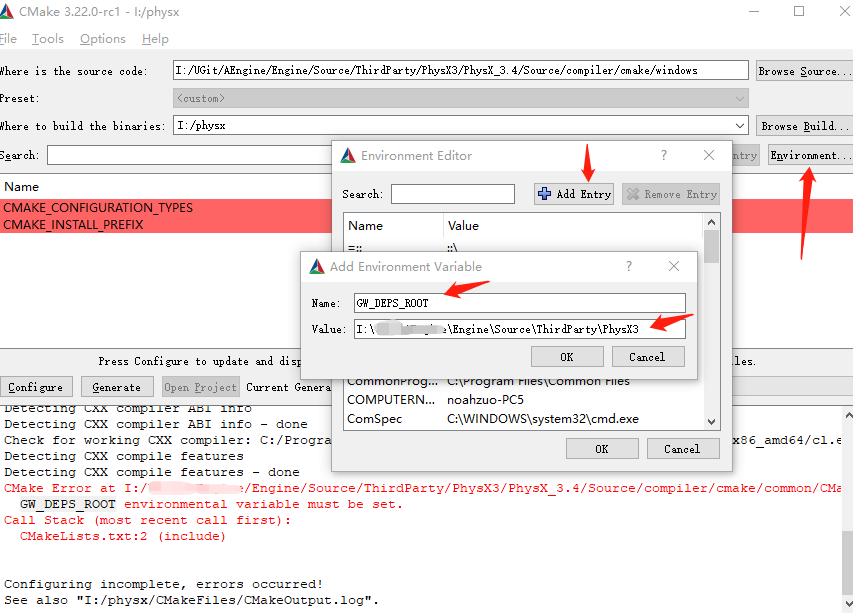Click the main CMake Search field
Screen dimensions: 853x613
pos(189,156)
